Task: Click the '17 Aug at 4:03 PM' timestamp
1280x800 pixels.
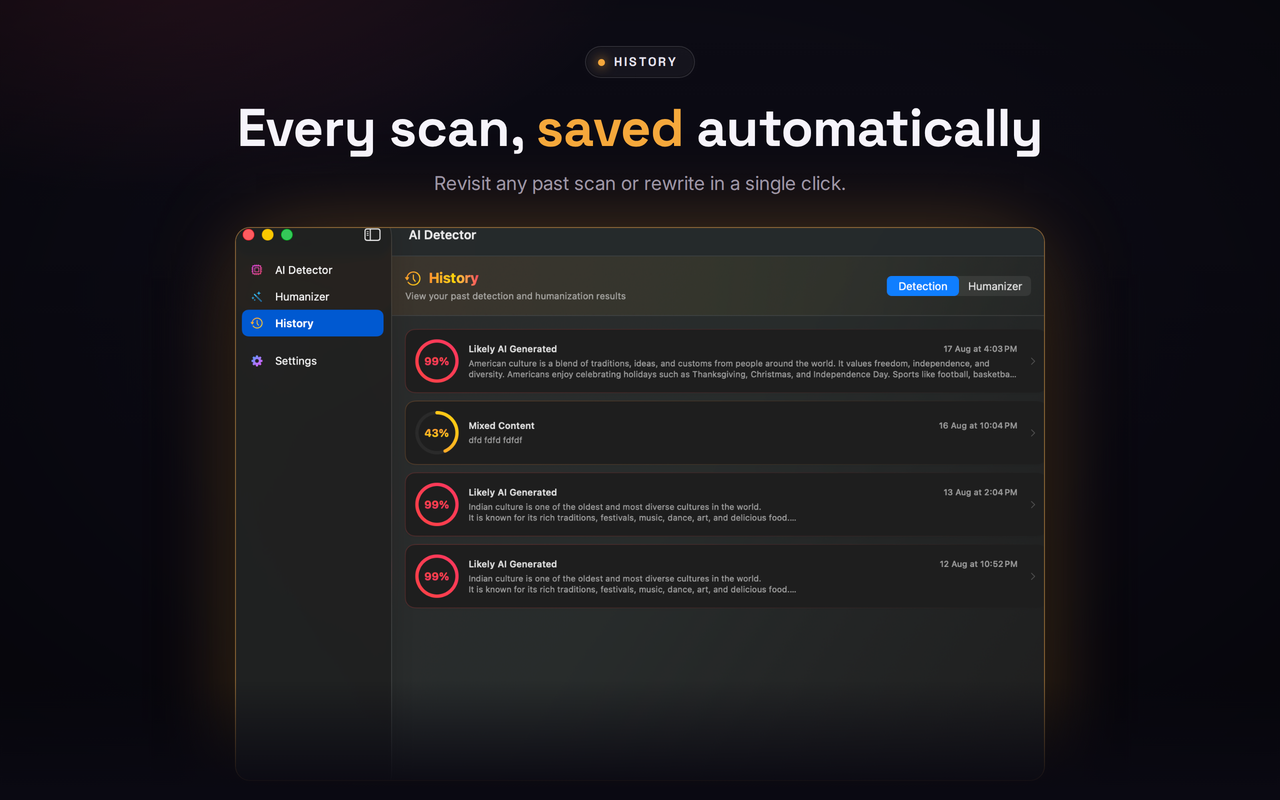Action: coord(980,349)
